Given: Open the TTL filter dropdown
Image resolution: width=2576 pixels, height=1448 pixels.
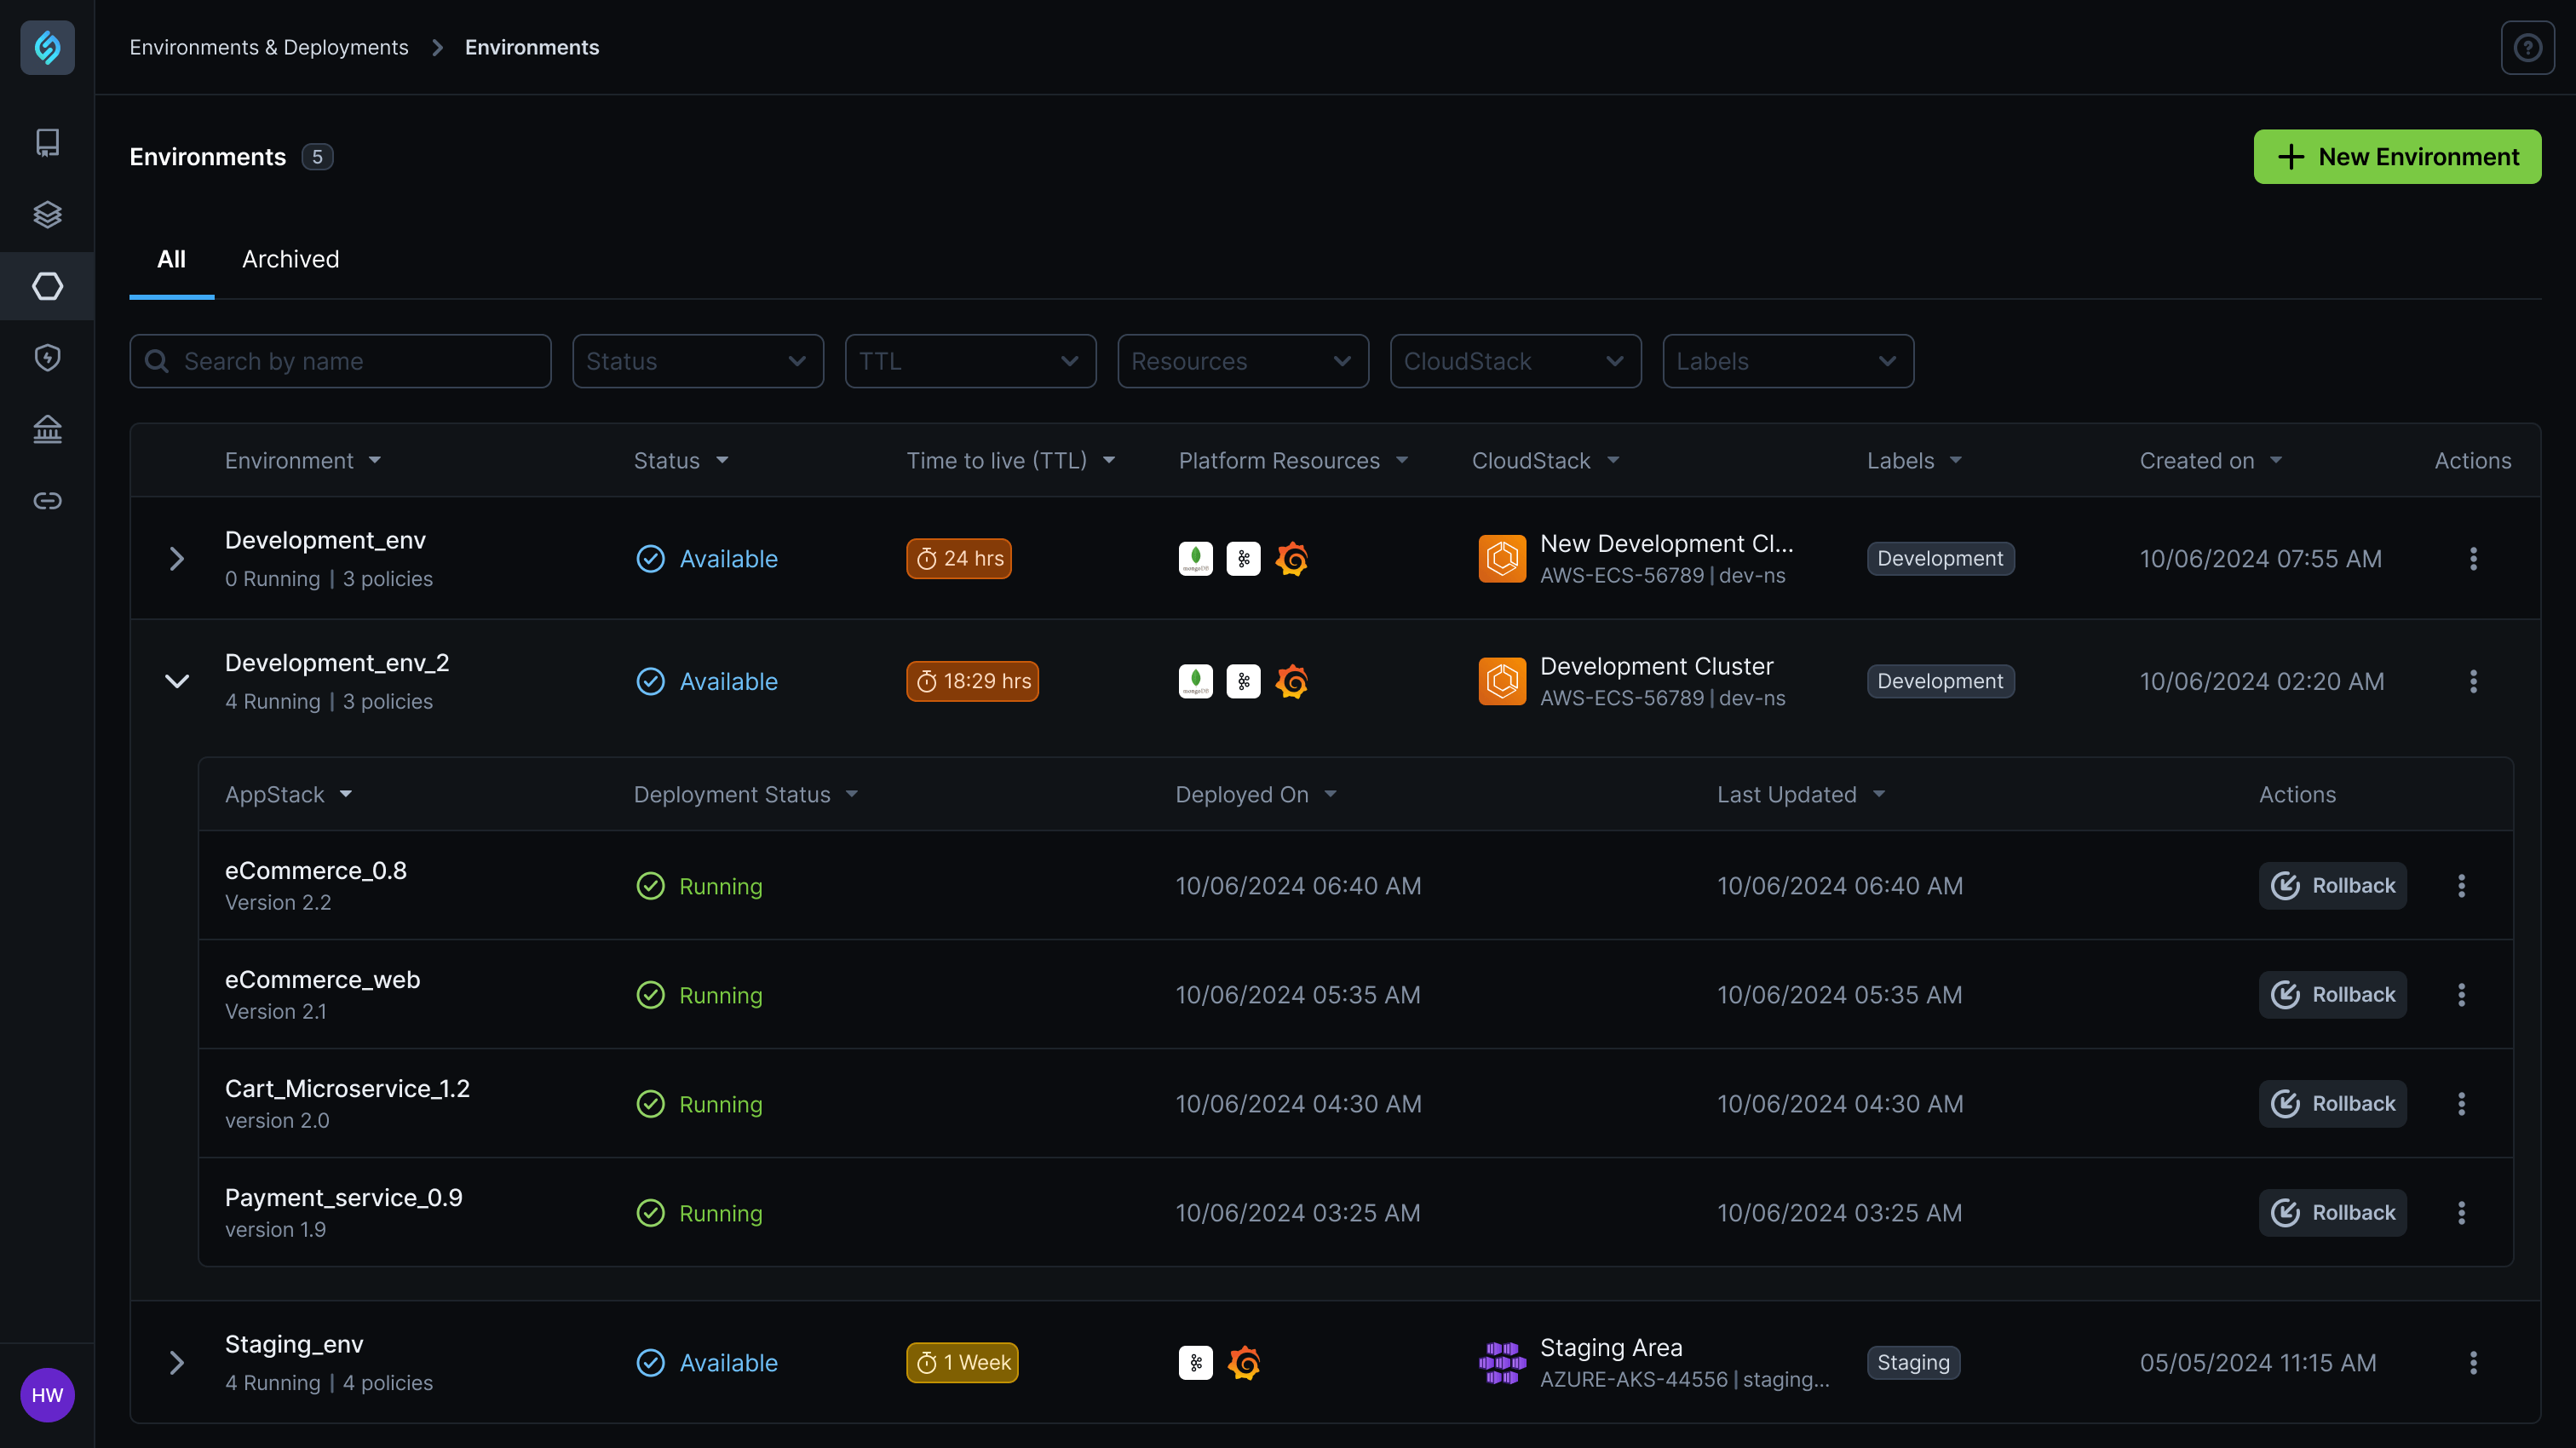Looking at the screenshot, I should click(970, 361).
